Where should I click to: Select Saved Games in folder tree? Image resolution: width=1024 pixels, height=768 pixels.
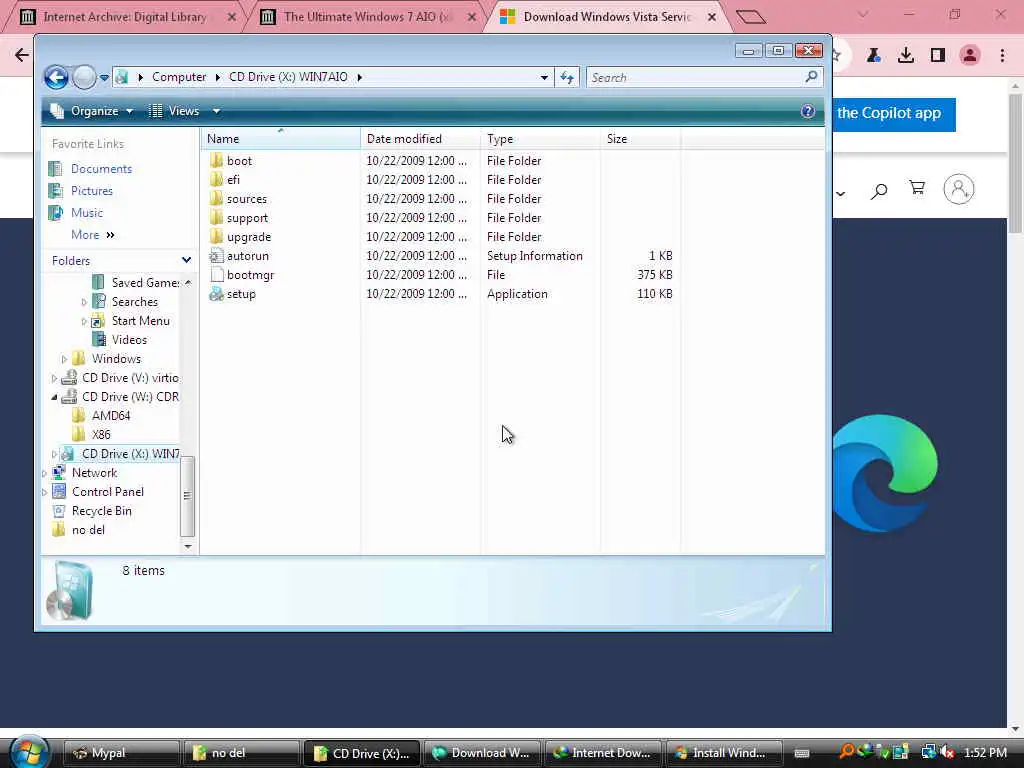pos(144,283)
